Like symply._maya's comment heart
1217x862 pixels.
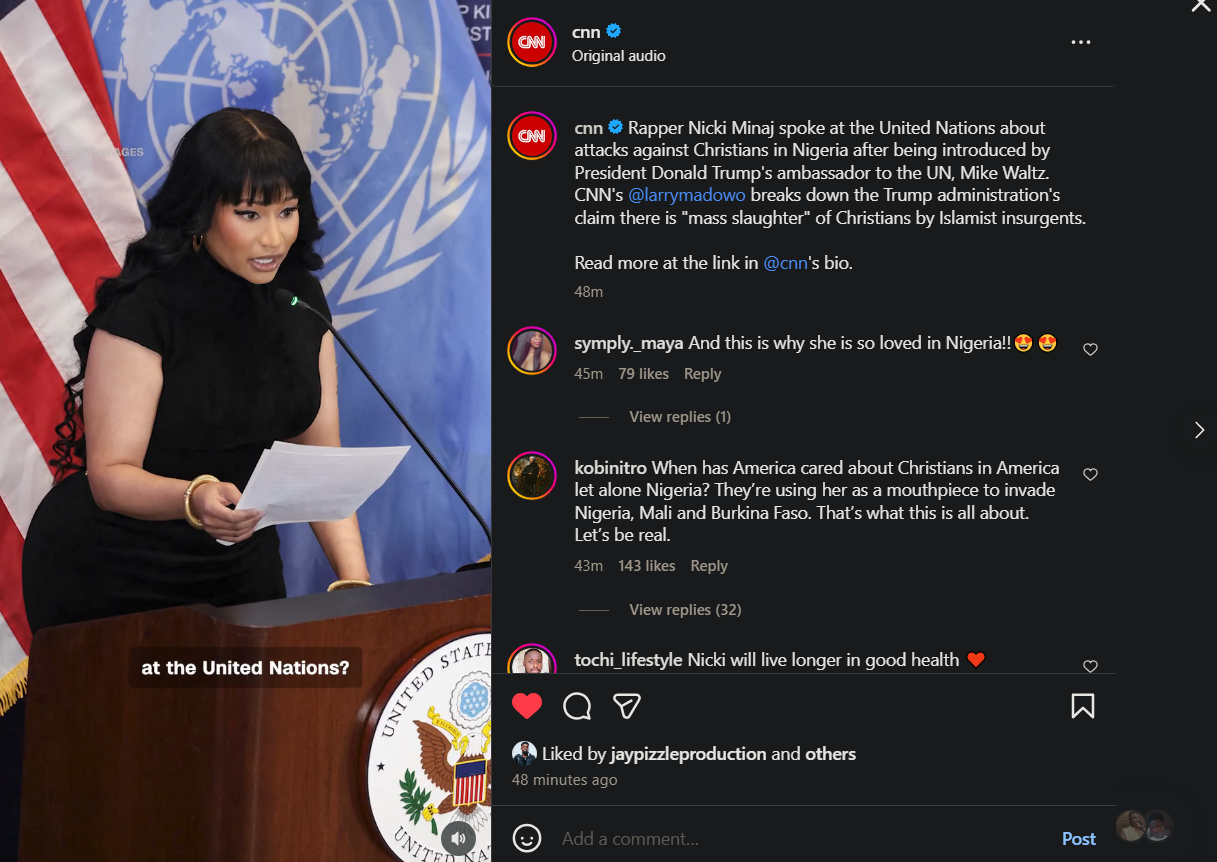[1091, 349]
